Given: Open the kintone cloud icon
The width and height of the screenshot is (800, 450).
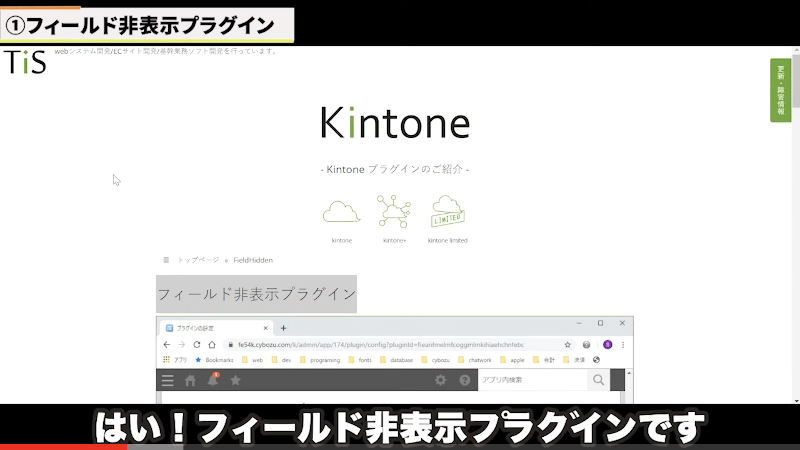Looking at the screenshot, I should pyautogui.click(x=342, y=212).
